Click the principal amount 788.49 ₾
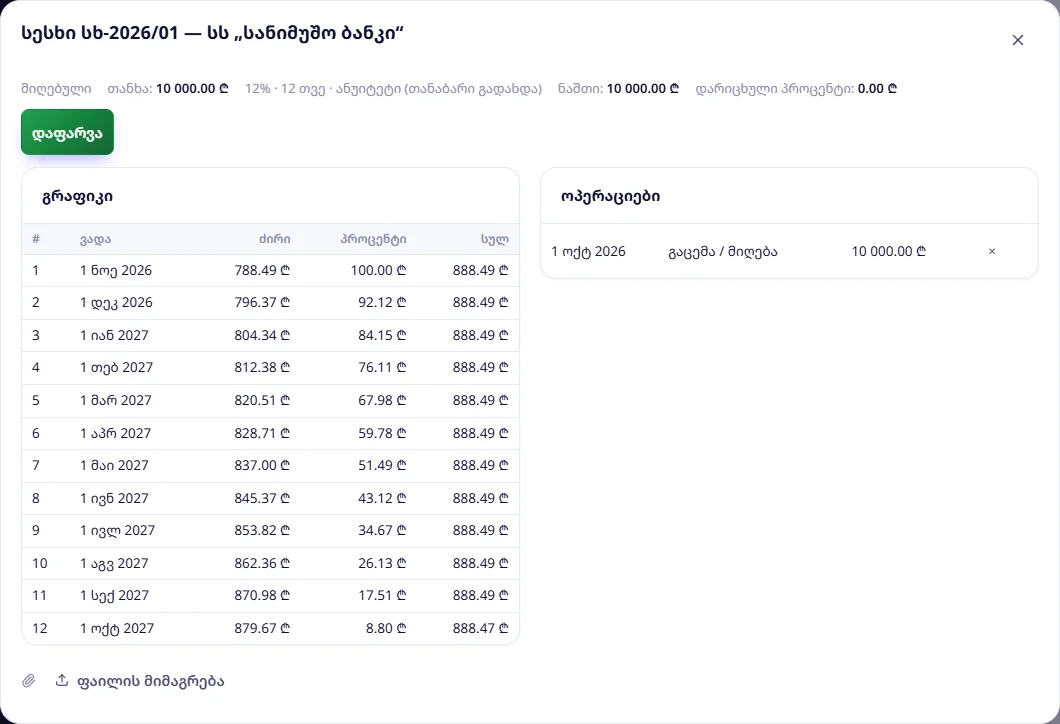Viewport: 1060px width, 724px height. (262, 270)
